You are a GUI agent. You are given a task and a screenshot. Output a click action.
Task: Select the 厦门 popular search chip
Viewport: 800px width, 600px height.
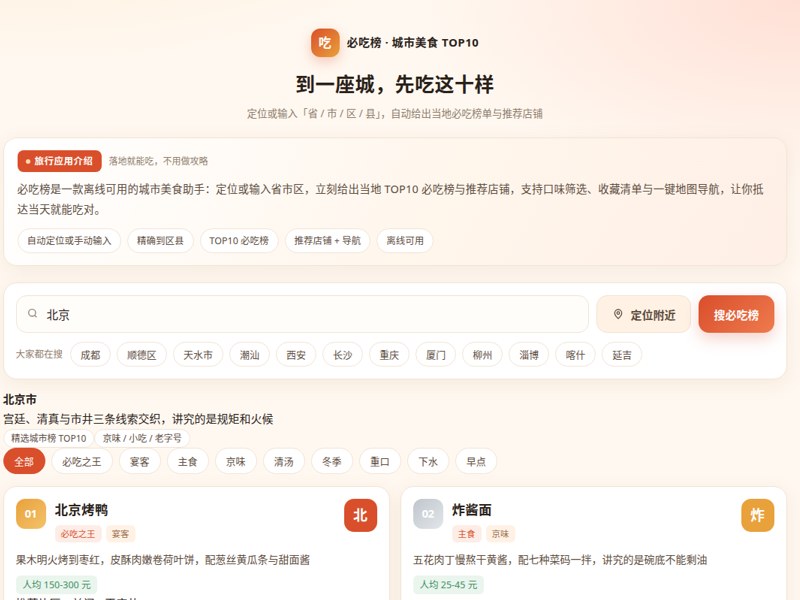435,355
